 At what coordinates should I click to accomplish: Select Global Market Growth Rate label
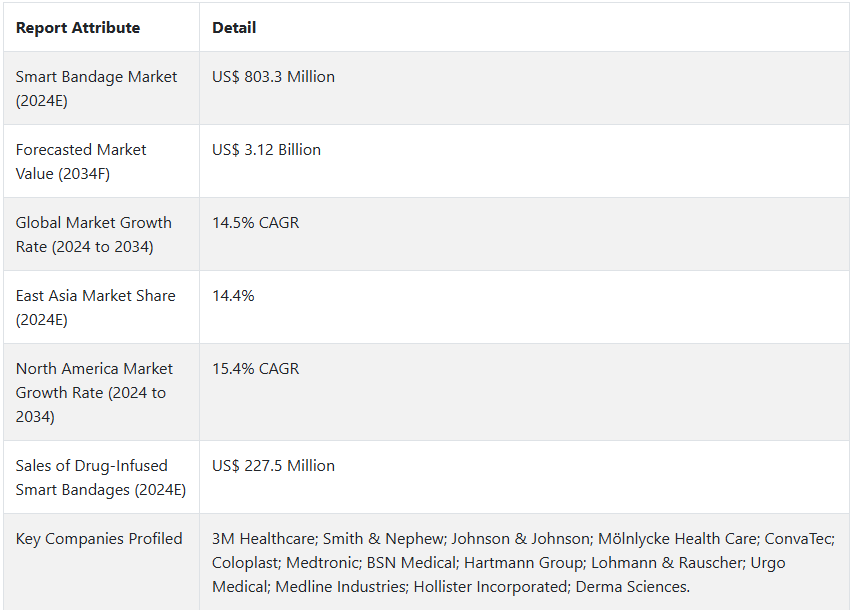(93, 235)
